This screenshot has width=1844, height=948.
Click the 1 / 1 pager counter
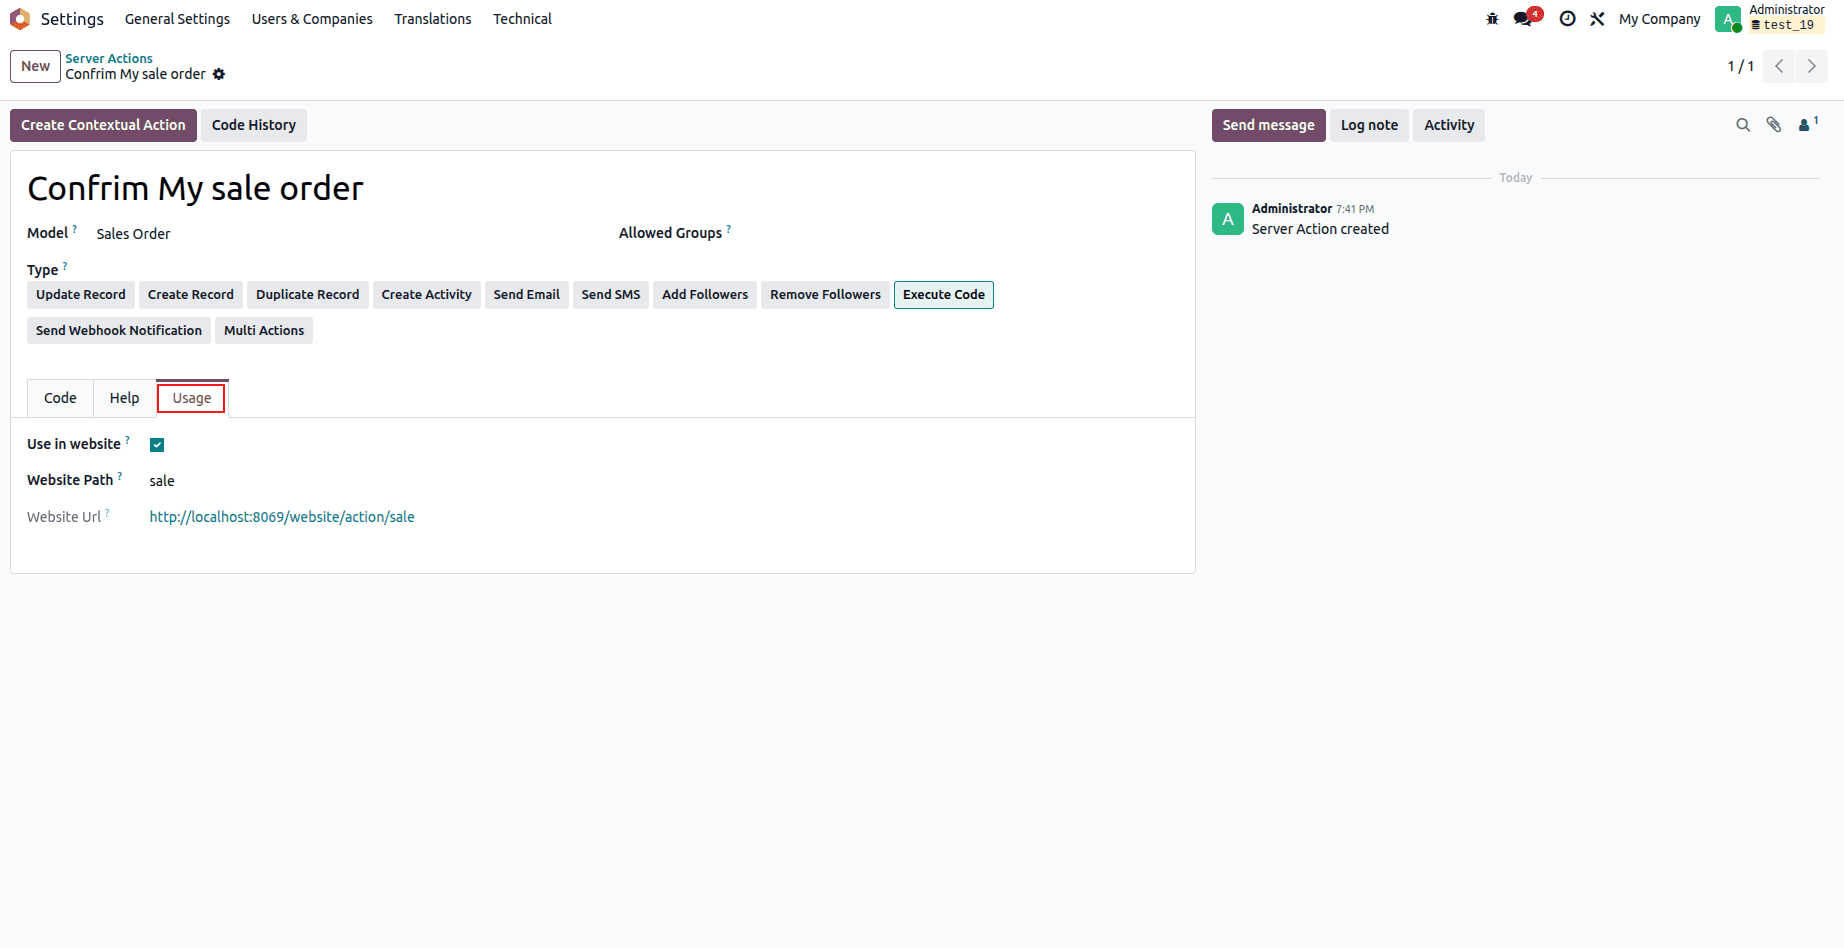(x=1741, y=66)
